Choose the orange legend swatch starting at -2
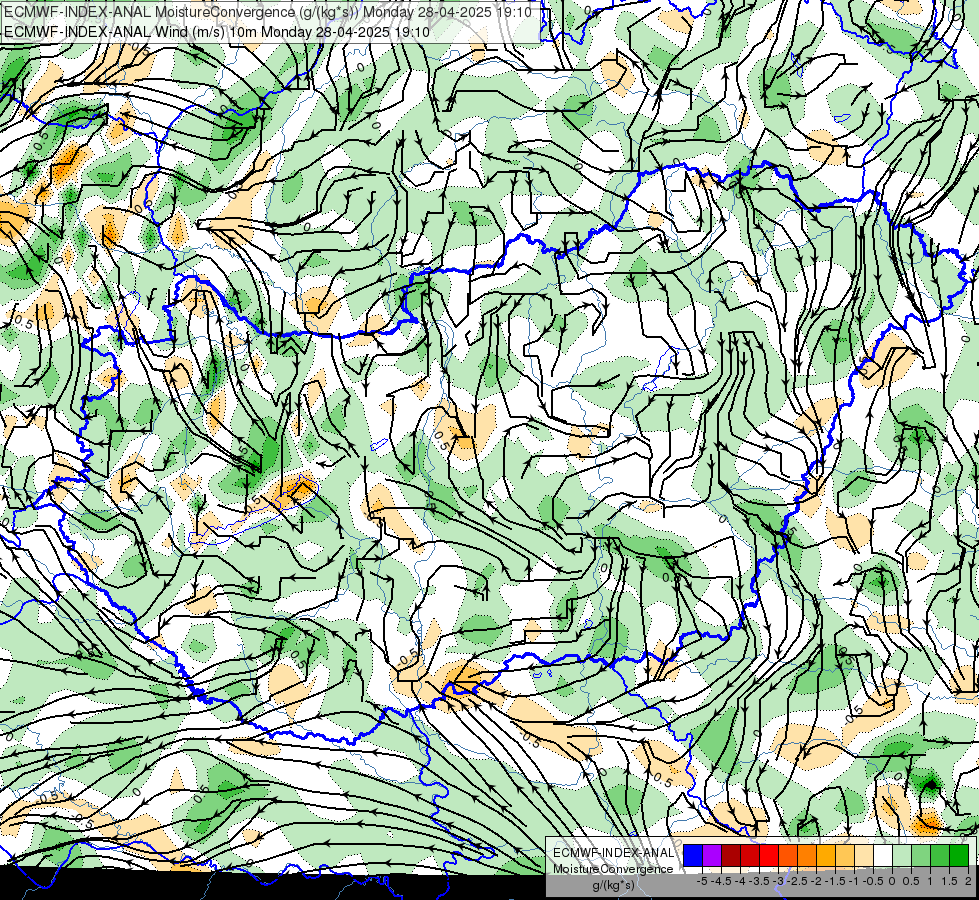 pos(807,856)
